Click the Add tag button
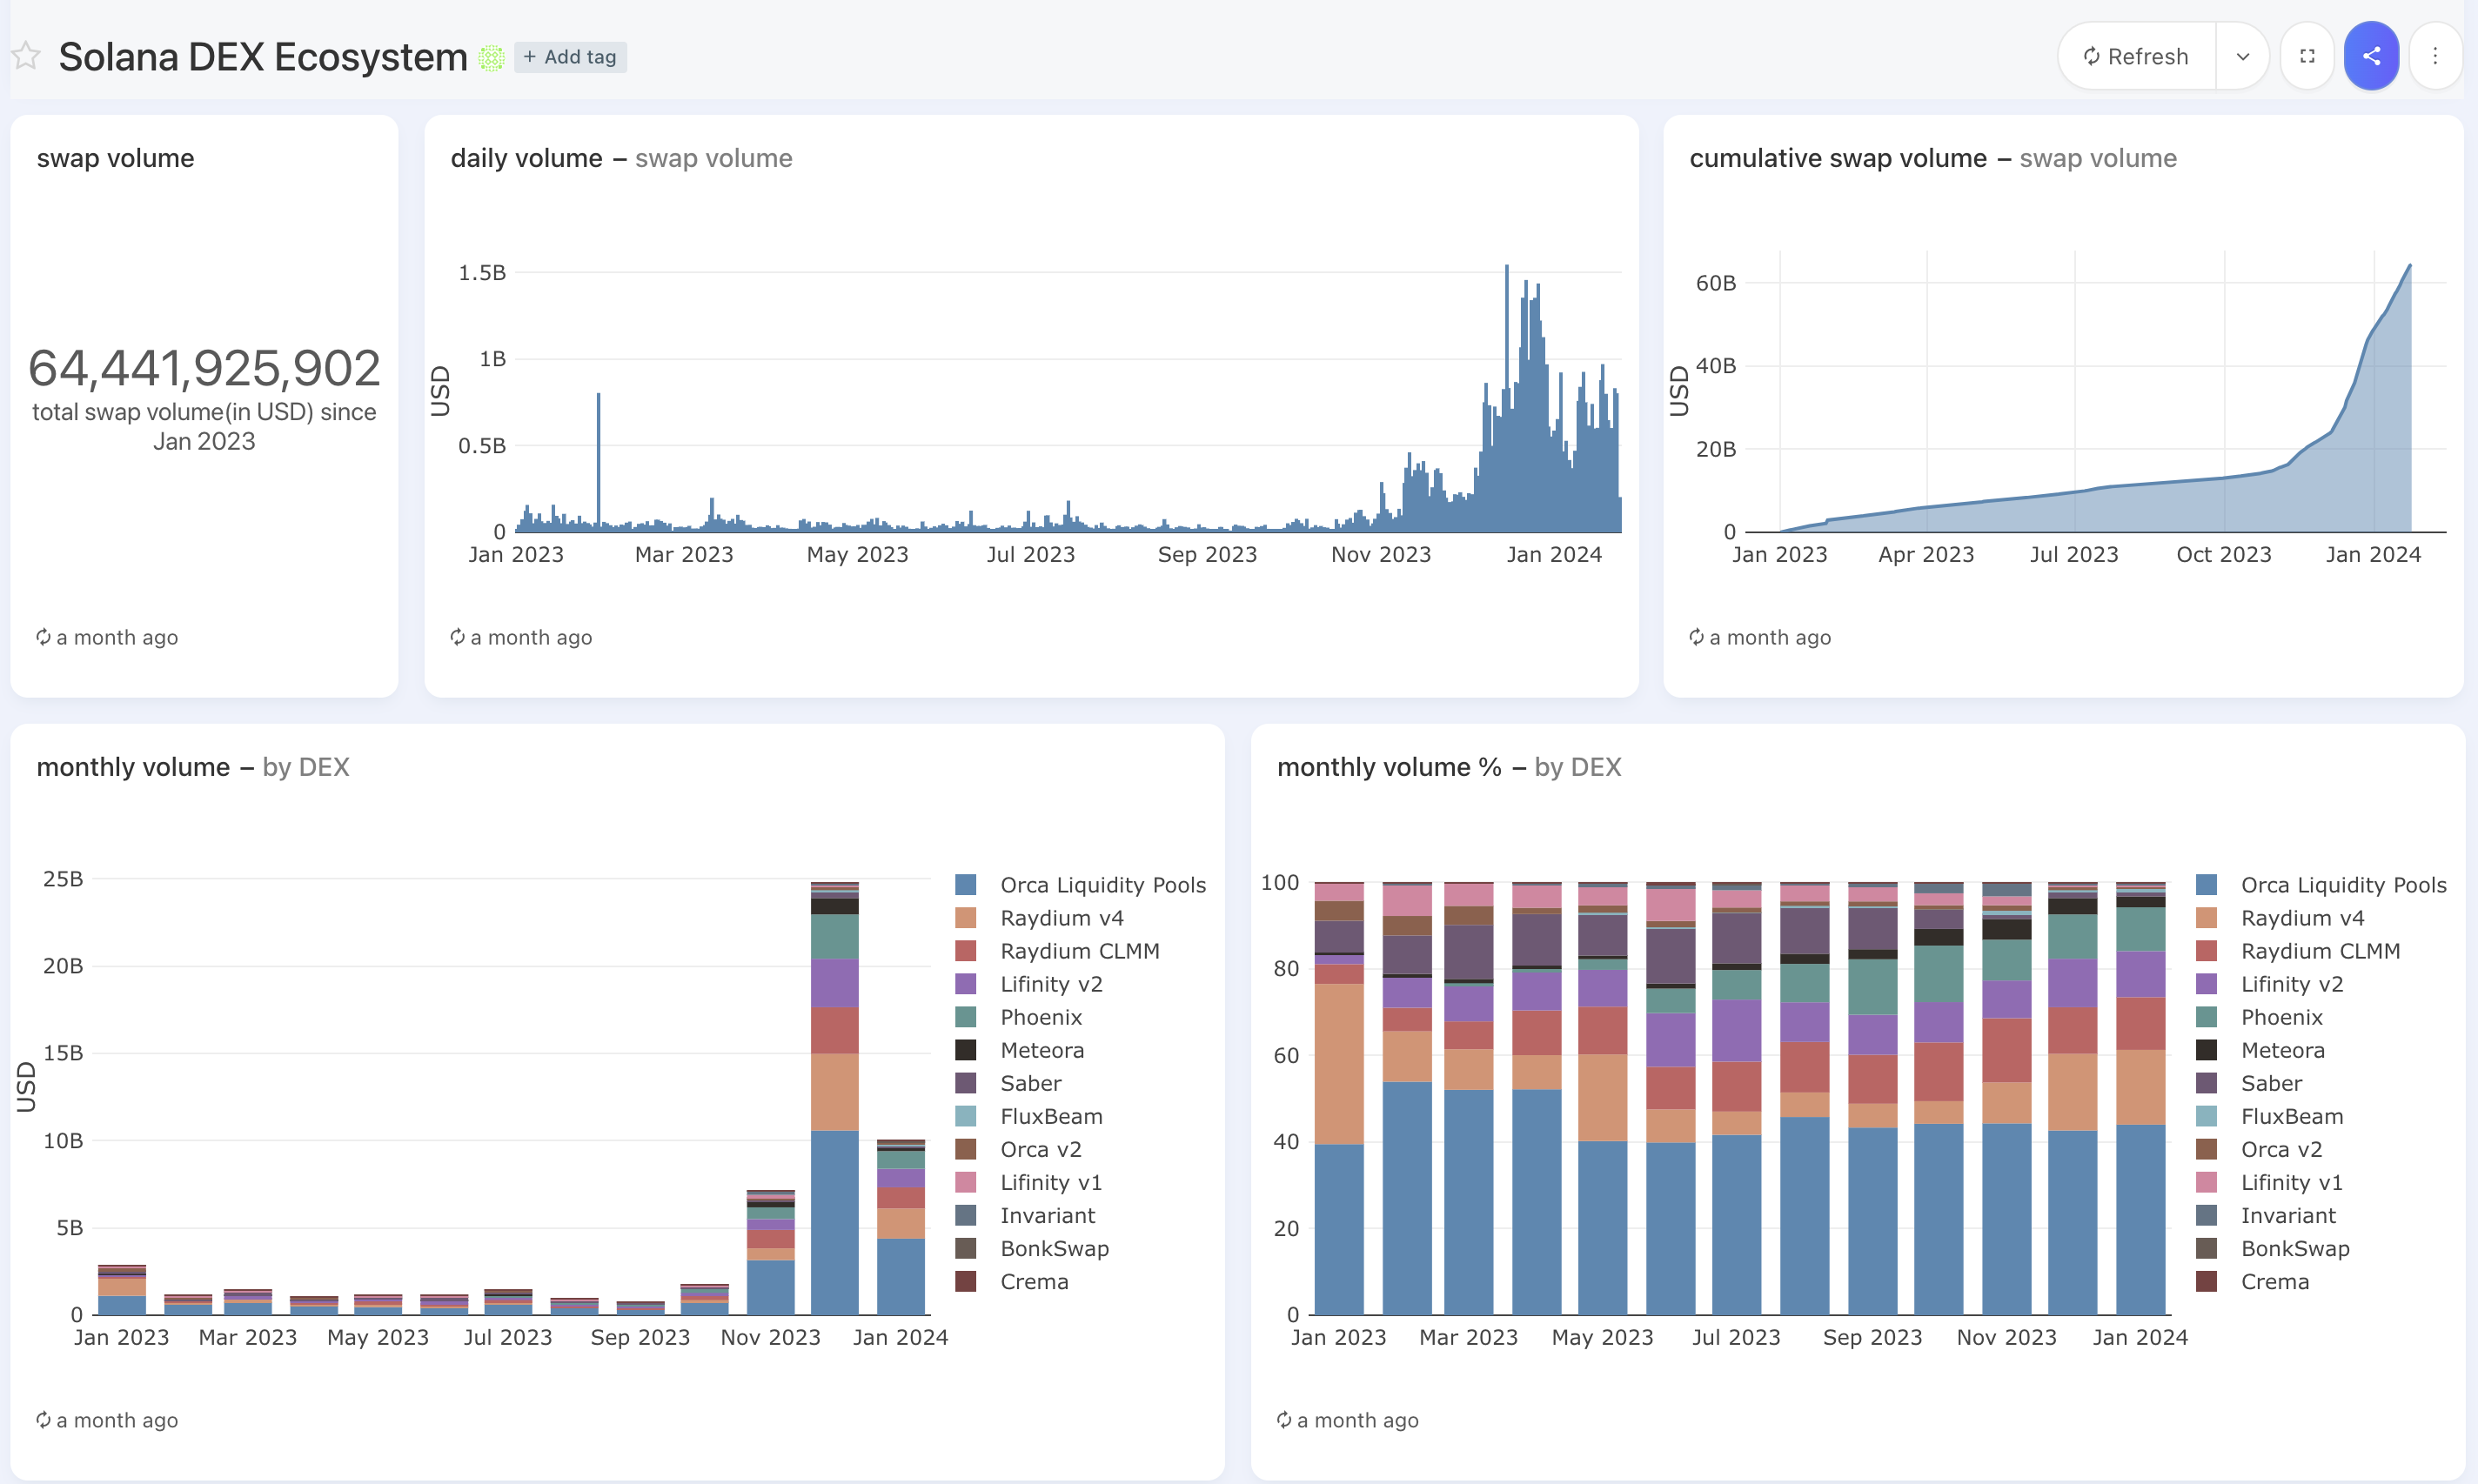Viewport: 2478px width, 1484px height. click(x=570, y=57)
